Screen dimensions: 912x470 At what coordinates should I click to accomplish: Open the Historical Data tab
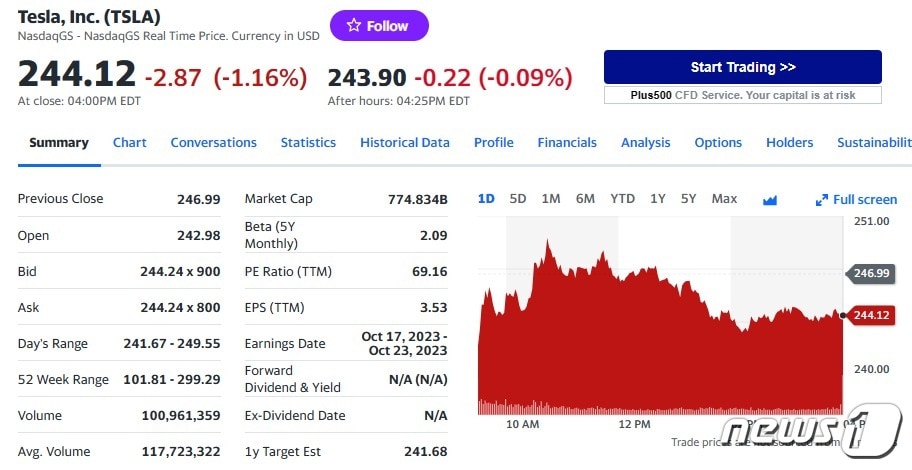(405, 143)
